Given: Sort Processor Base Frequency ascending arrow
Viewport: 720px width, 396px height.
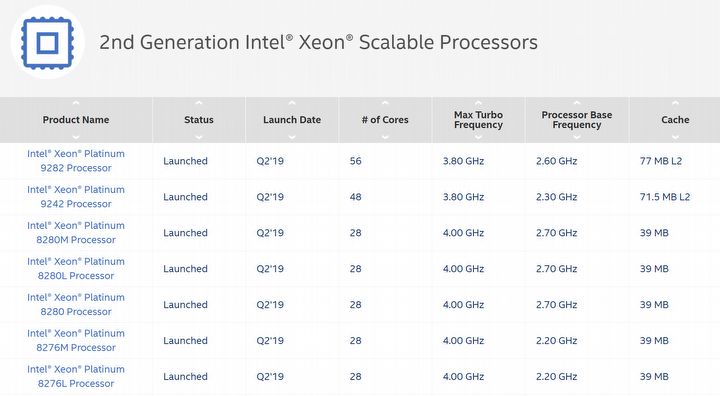Looking at the screenshot, I should click(577, 103).
